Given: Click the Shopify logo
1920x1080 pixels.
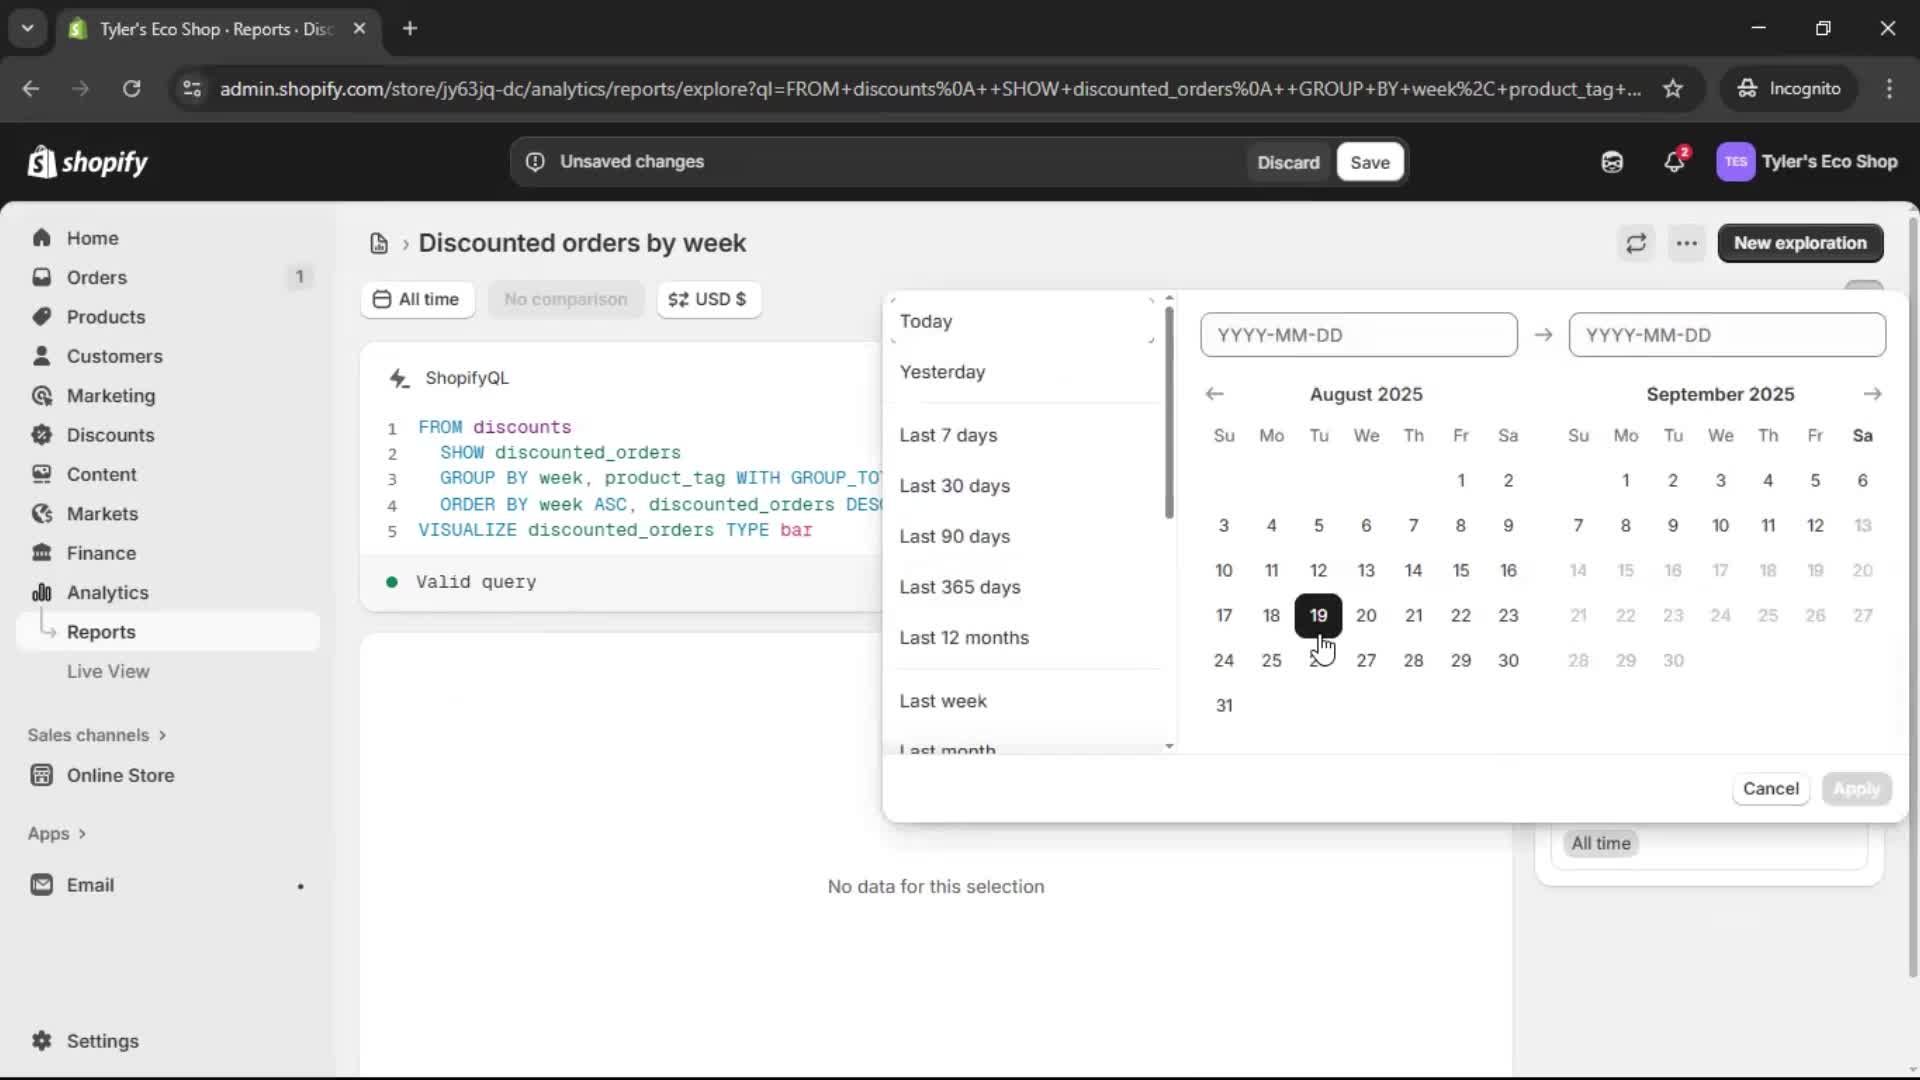Looking at the screenshot, I should [88, 162].
